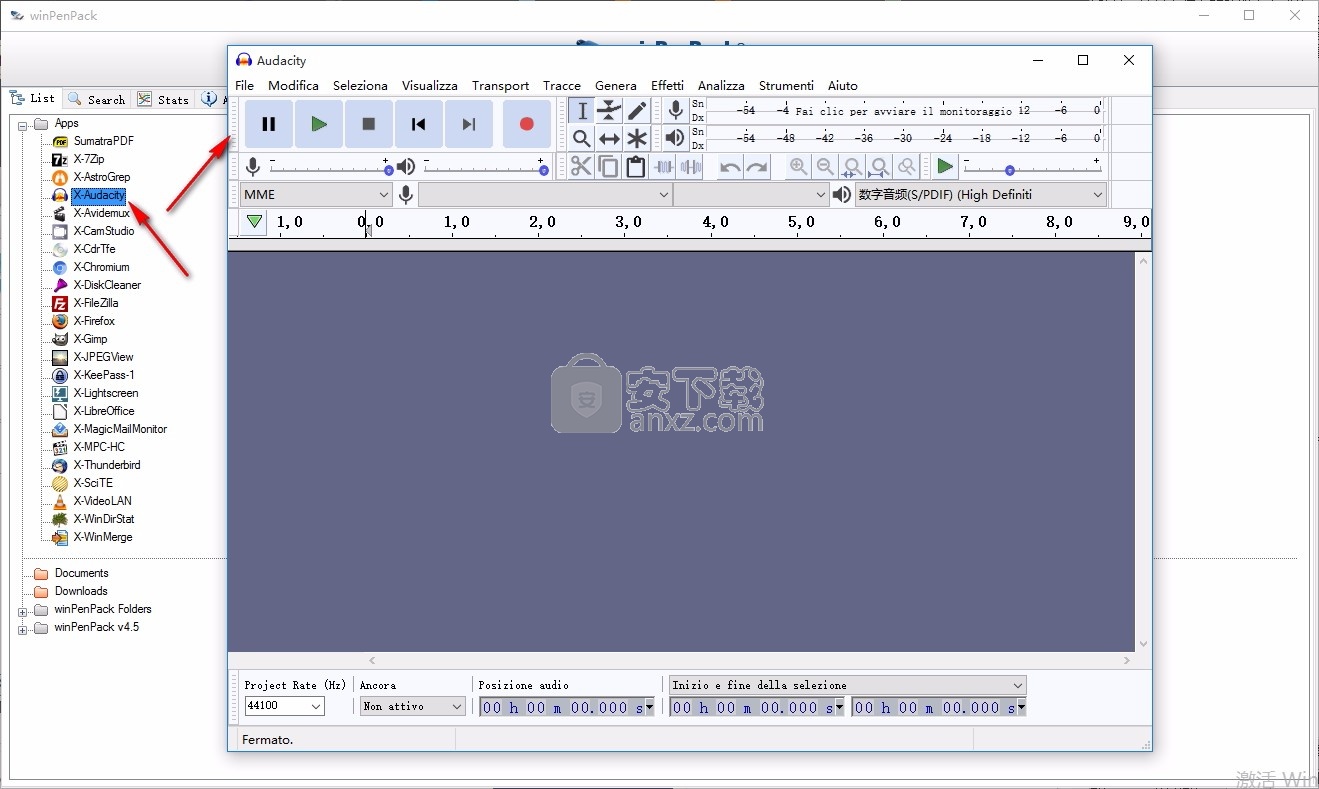The image size is (1319, 789).
Task: Open the Effetti menu
Action: click(x=667, y=85)
